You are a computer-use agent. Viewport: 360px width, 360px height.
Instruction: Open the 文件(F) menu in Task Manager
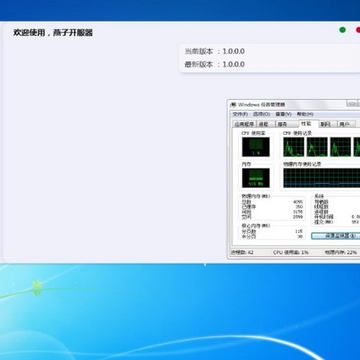[240, 114]
